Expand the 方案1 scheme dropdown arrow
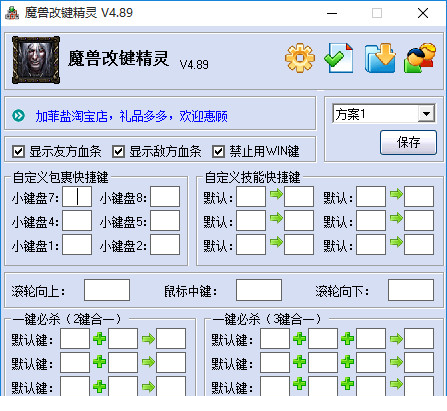The height and width of the screenshot is (411, 447). (426, 114)
